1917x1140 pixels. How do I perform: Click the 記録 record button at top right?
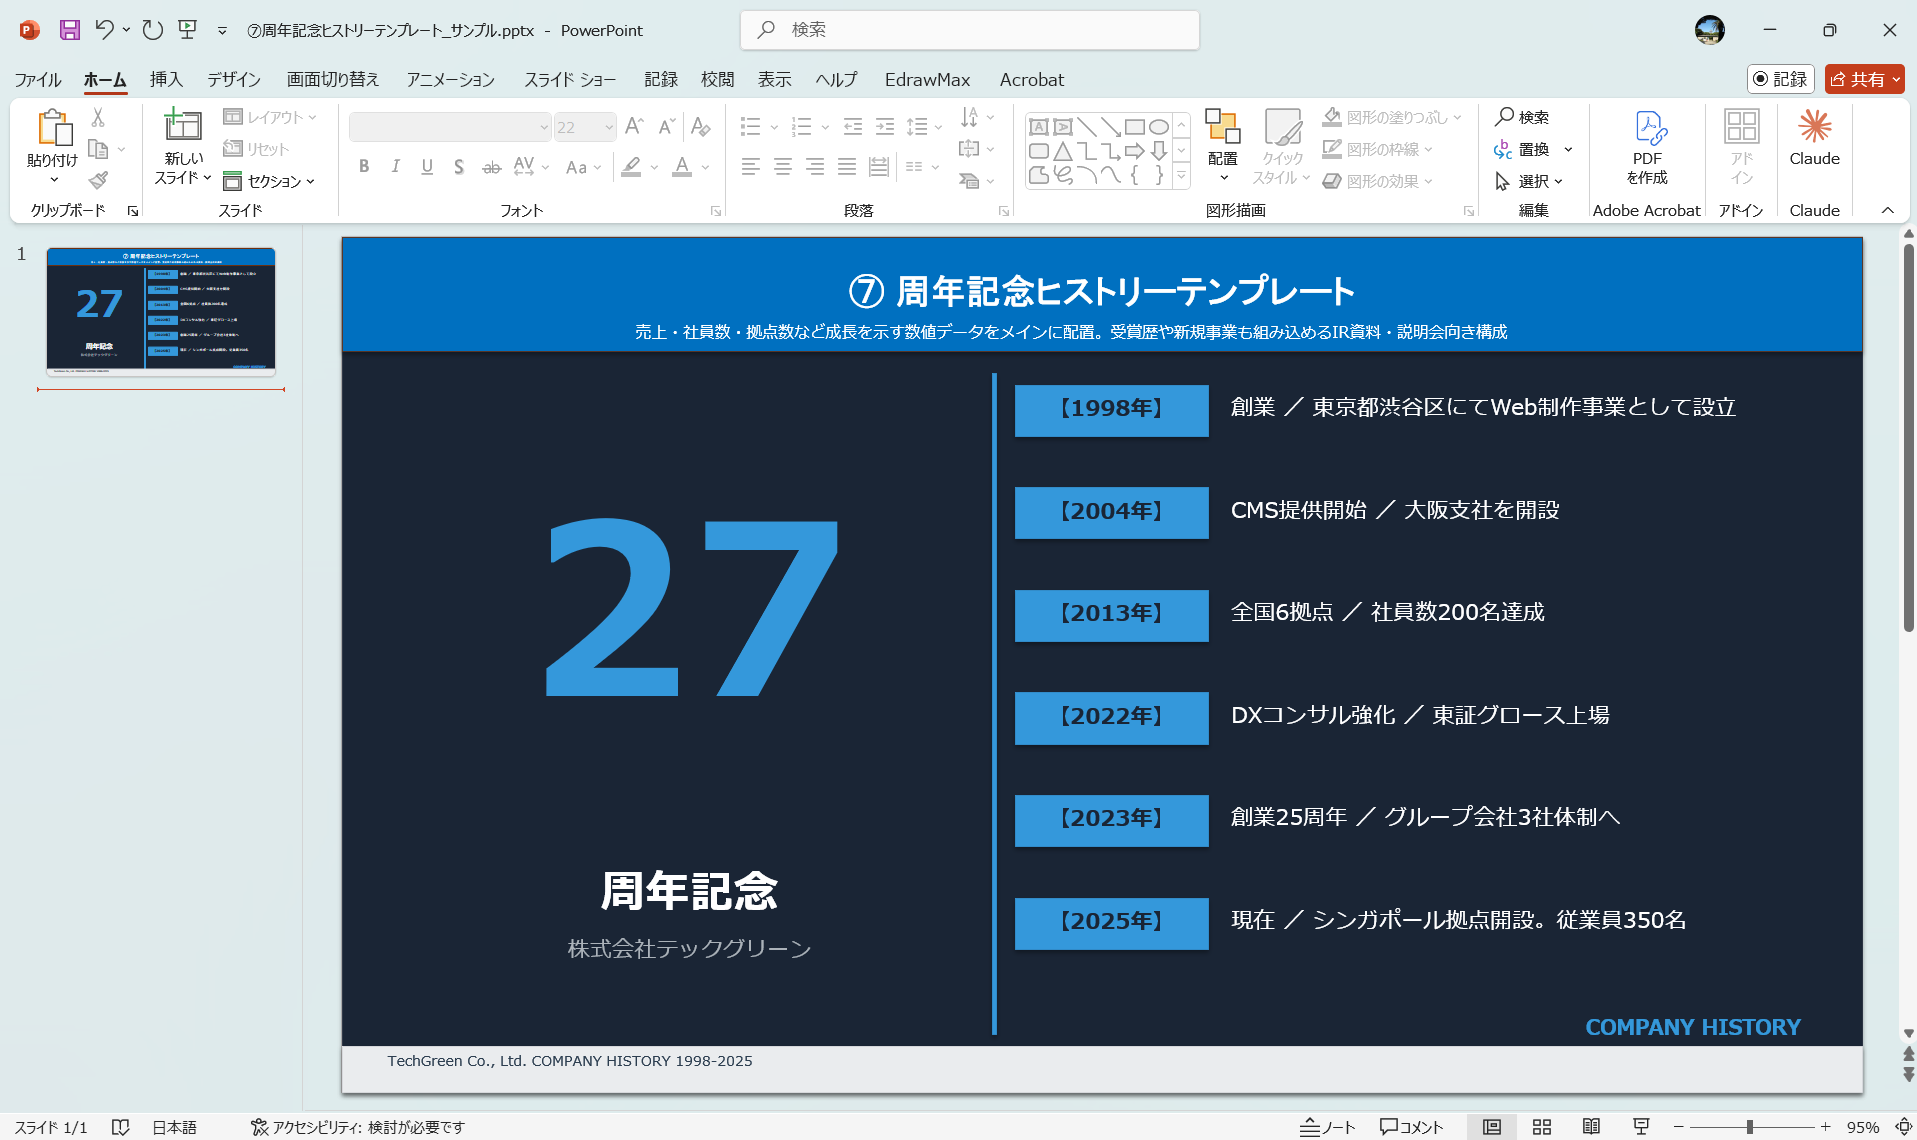click(1781, 79)
